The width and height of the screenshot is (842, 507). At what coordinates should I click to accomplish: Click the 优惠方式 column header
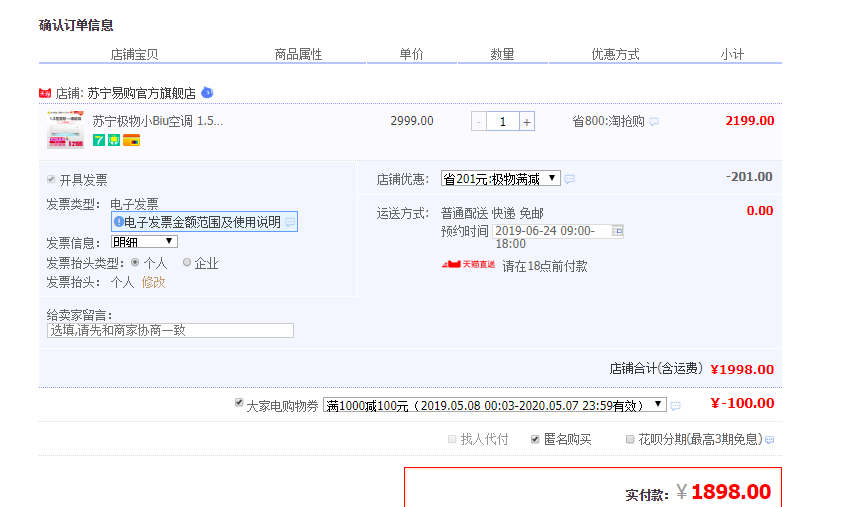pyautogui.click(x=615, y=54)
